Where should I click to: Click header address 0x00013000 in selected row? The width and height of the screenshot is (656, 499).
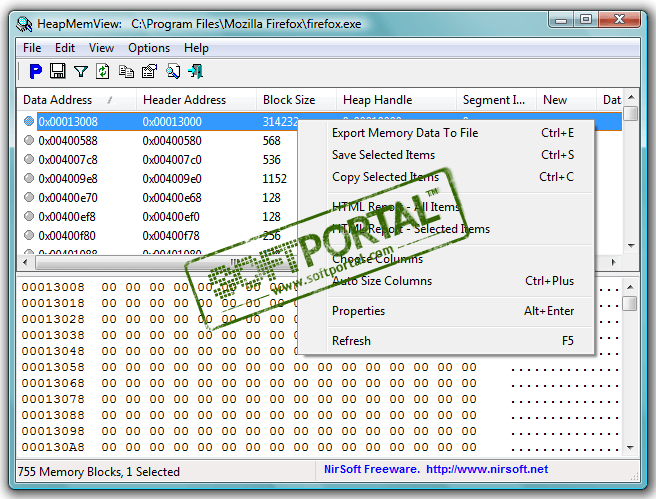point(172,122)
